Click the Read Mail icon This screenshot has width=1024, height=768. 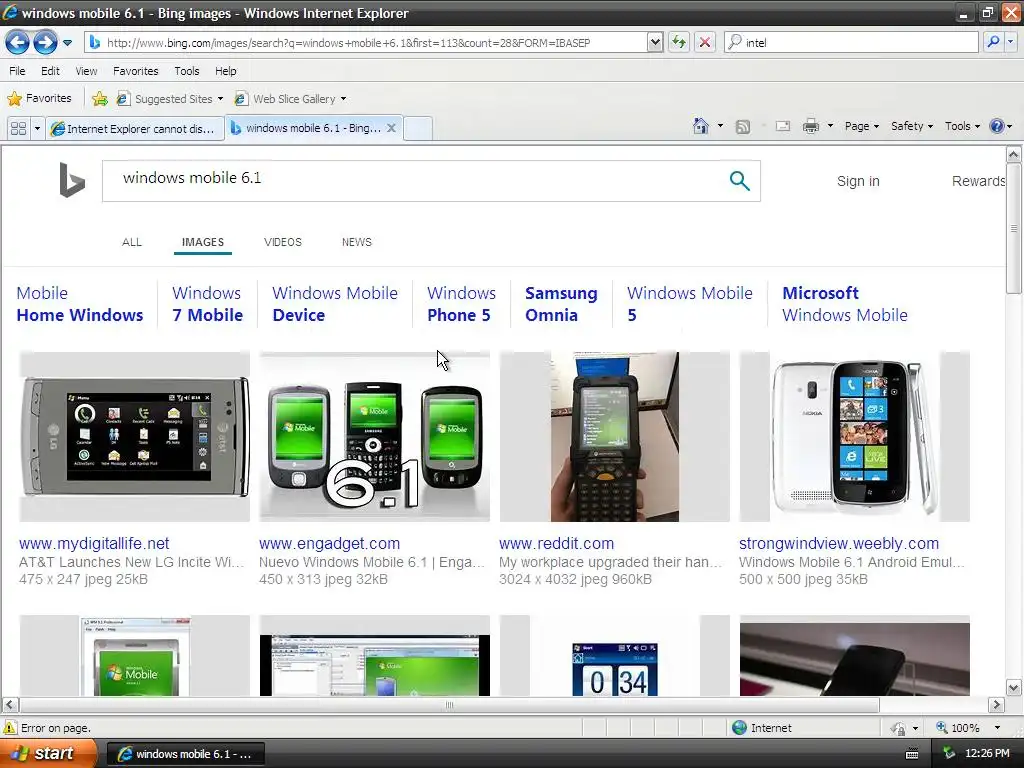[x=782, y=127]
